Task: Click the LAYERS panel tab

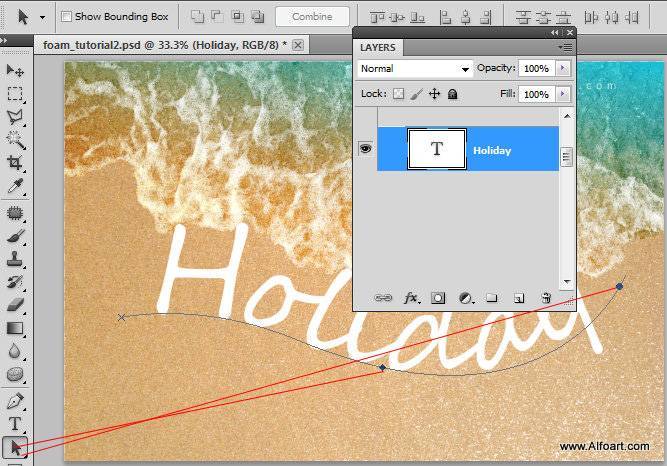Action: coord(378,47)
